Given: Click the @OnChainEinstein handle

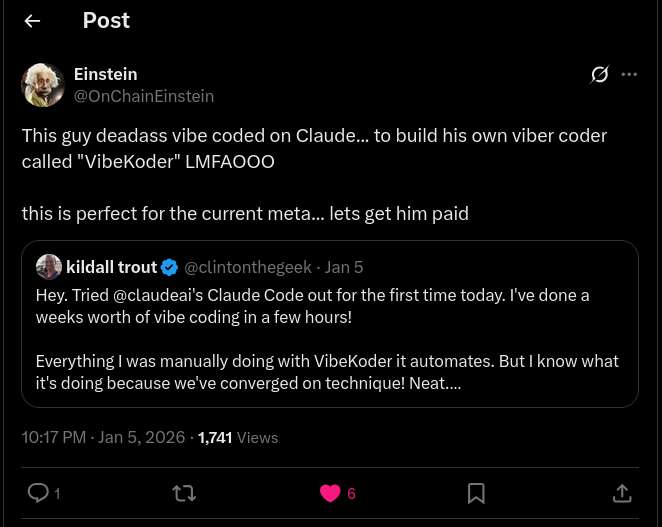Looking at the screenshot, I should click(144, 96).
